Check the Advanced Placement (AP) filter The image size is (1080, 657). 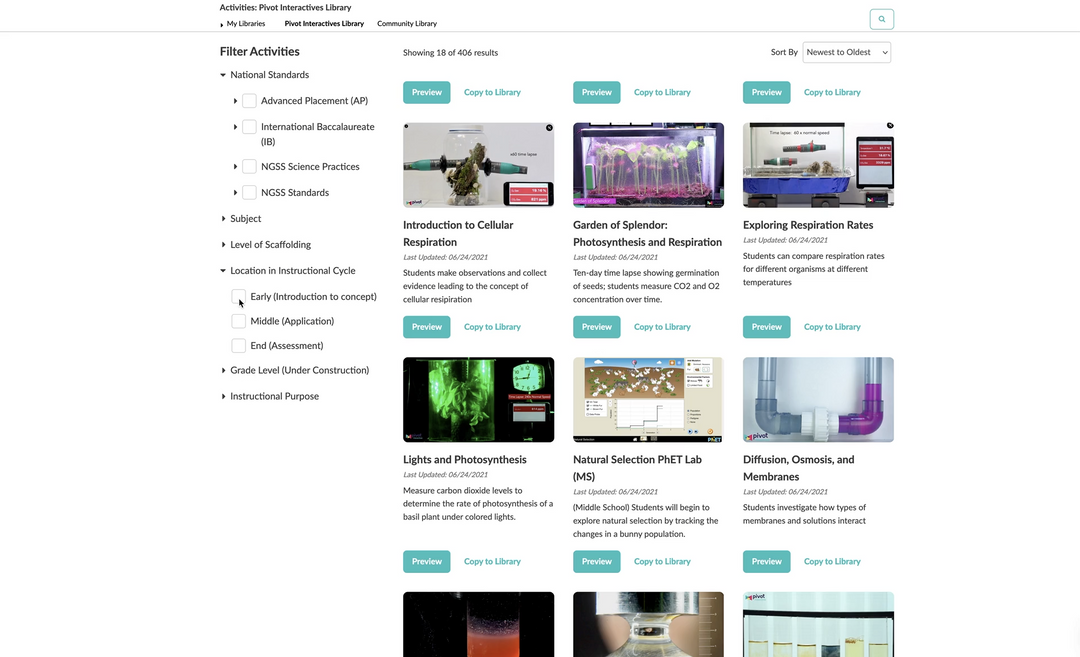(249, 100)
